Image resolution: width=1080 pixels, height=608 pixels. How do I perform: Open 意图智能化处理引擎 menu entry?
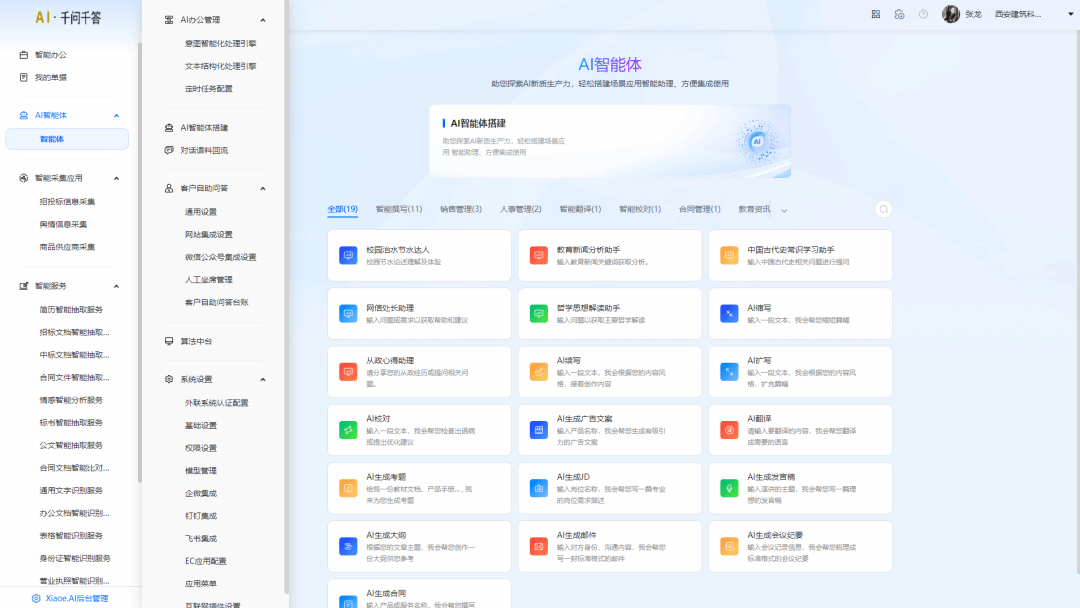pyautogui.click(x=220, y=43)
